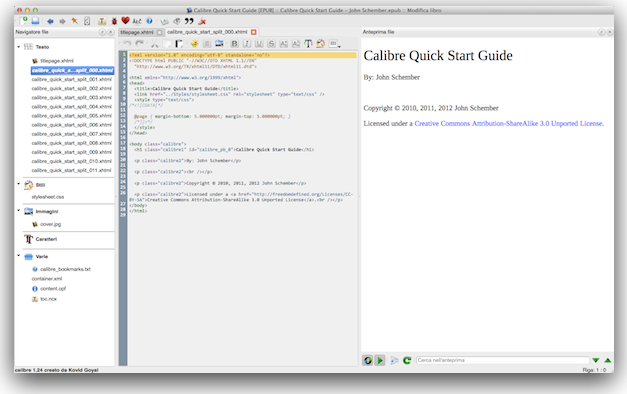Float the Anteprima file panel button
The width and height of the screenshot is (627, 394).
click(601, 32)
